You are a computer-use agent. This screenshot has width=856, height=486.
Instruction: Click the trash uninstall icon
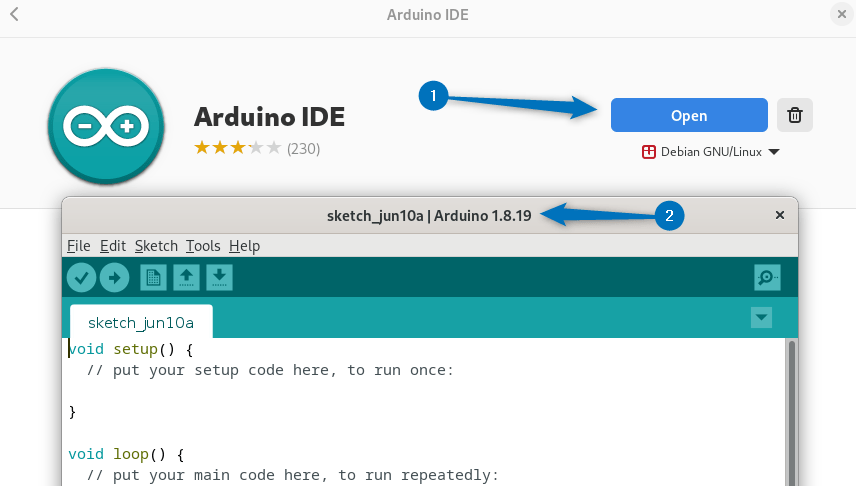(795, 115)
